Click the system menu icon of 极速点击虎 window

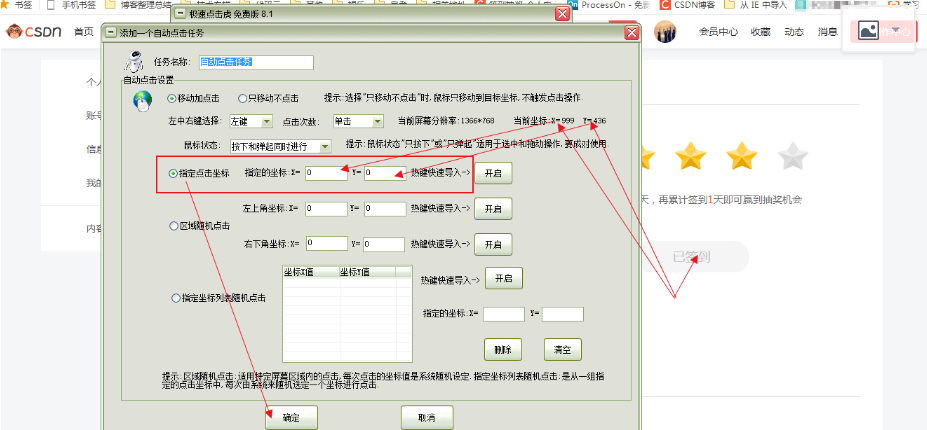click(179, 13)
